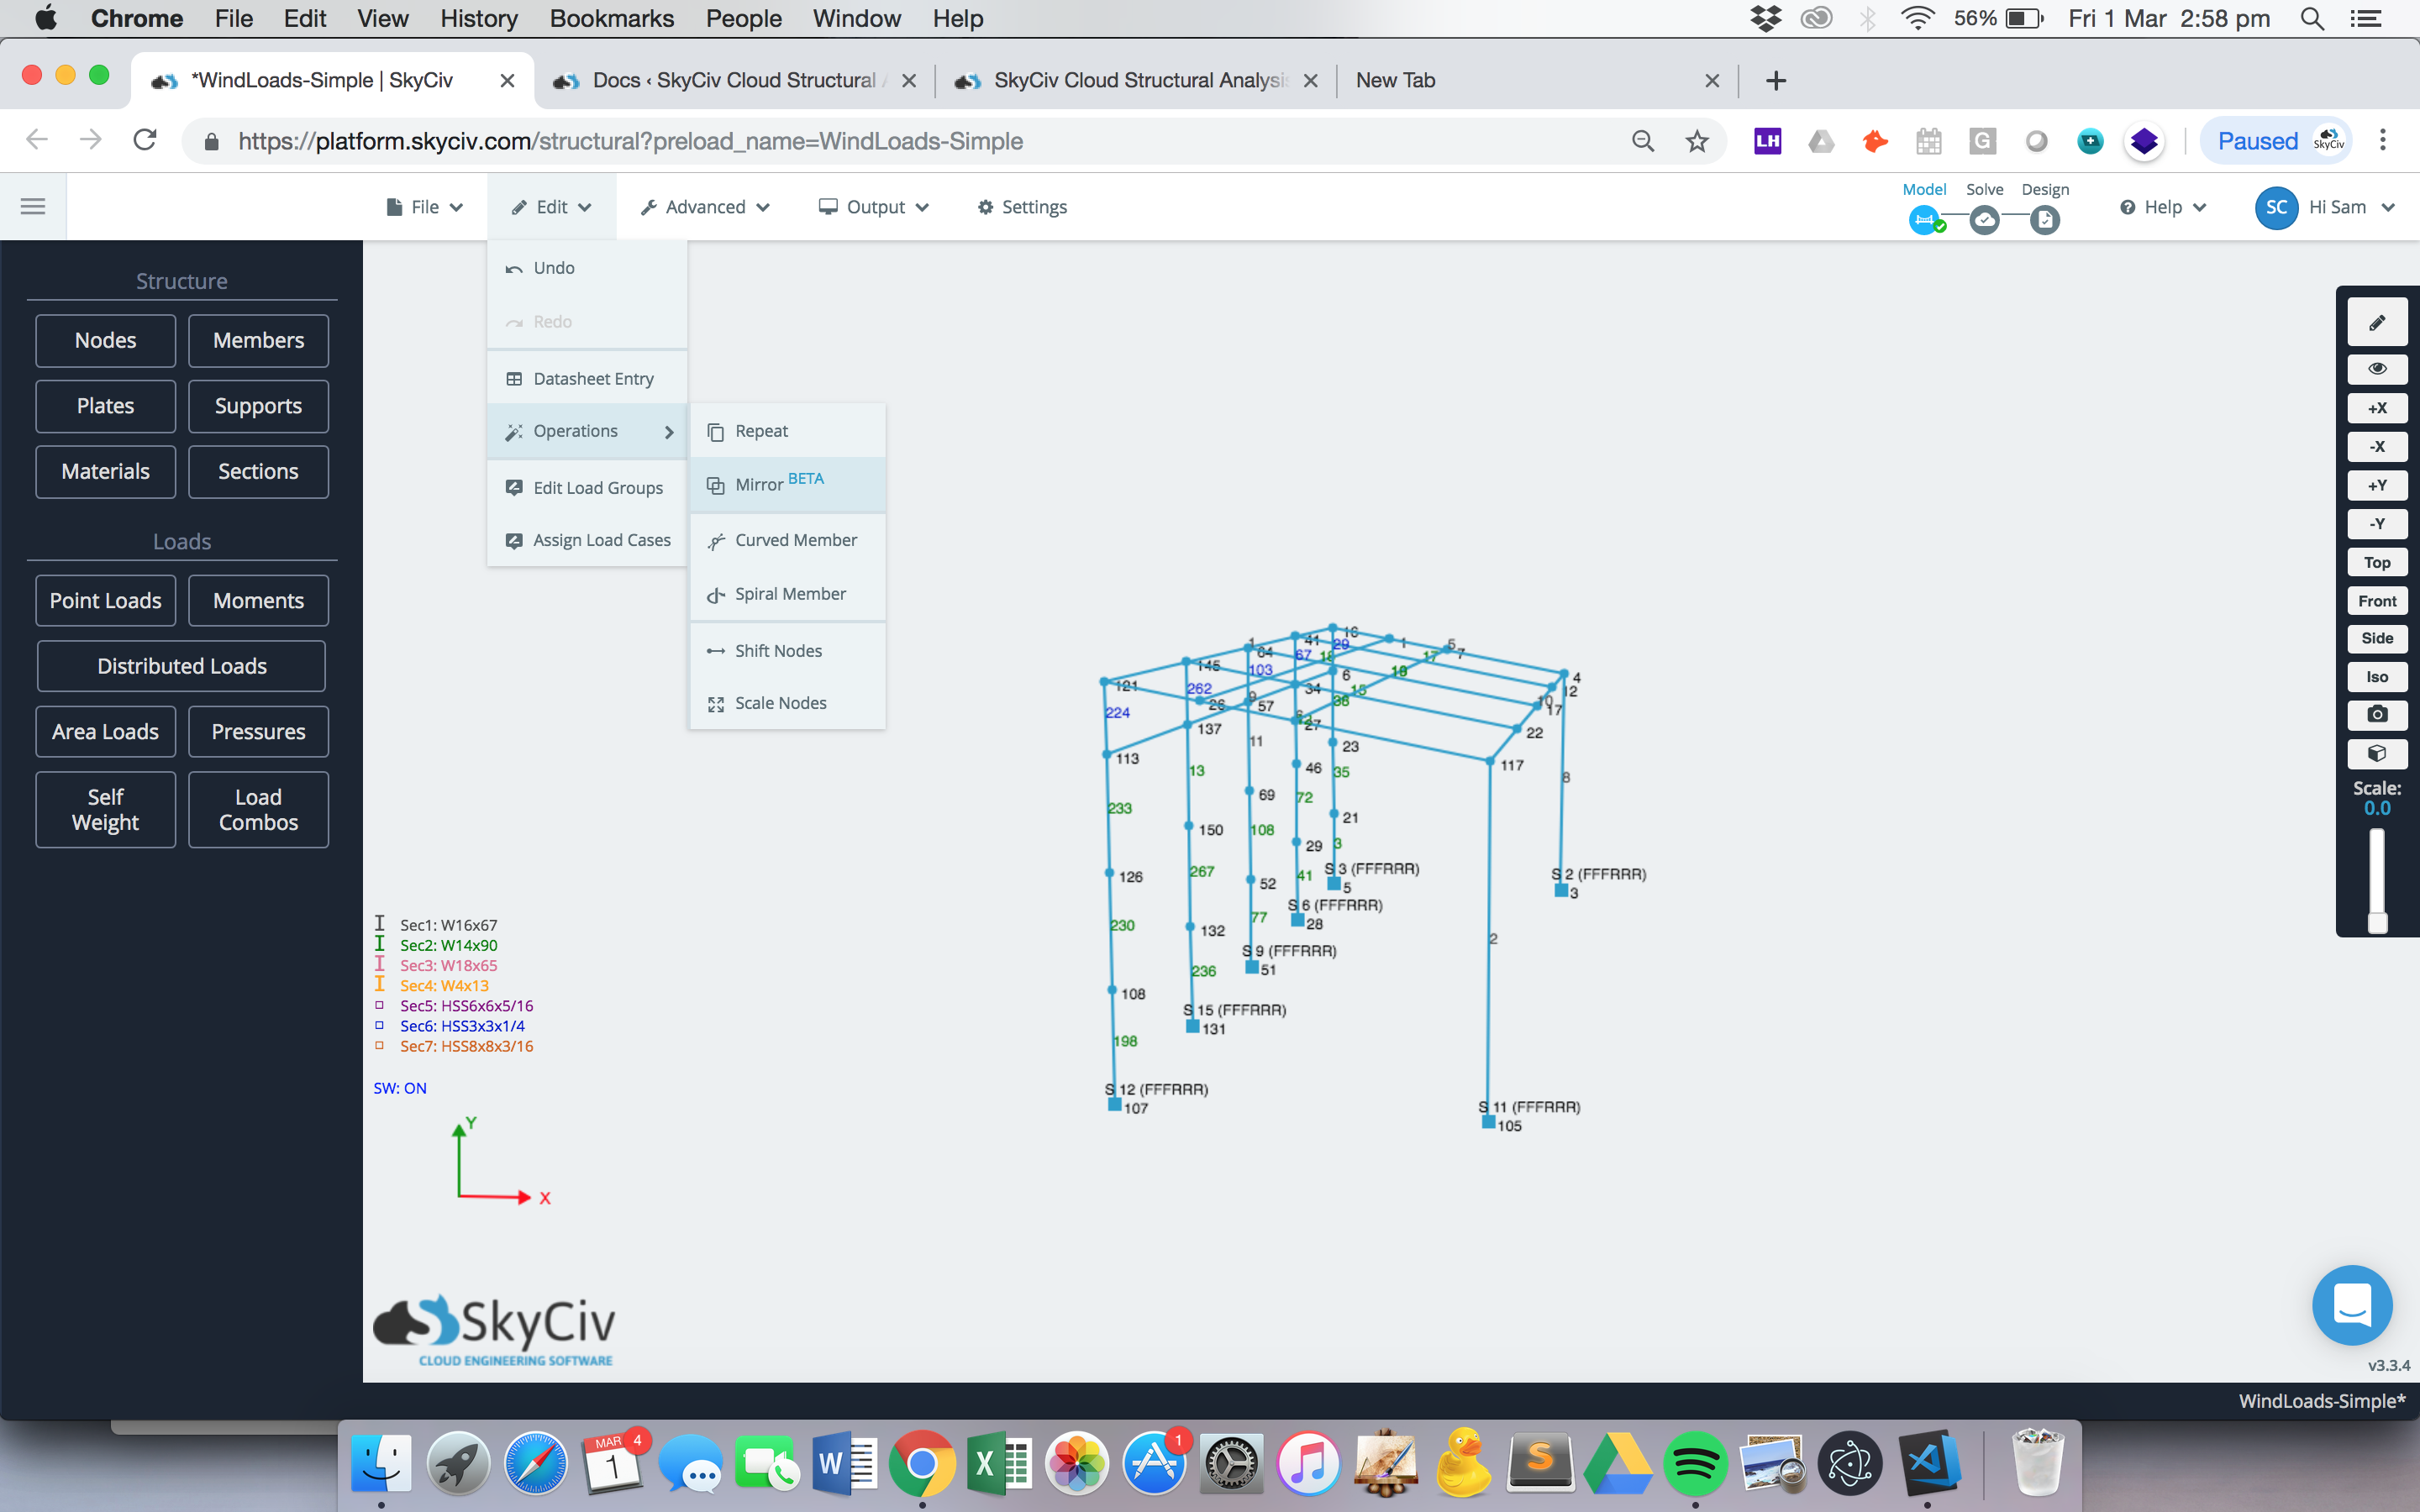Open the 3D renderer cube icon

(x=2377, y=754)
